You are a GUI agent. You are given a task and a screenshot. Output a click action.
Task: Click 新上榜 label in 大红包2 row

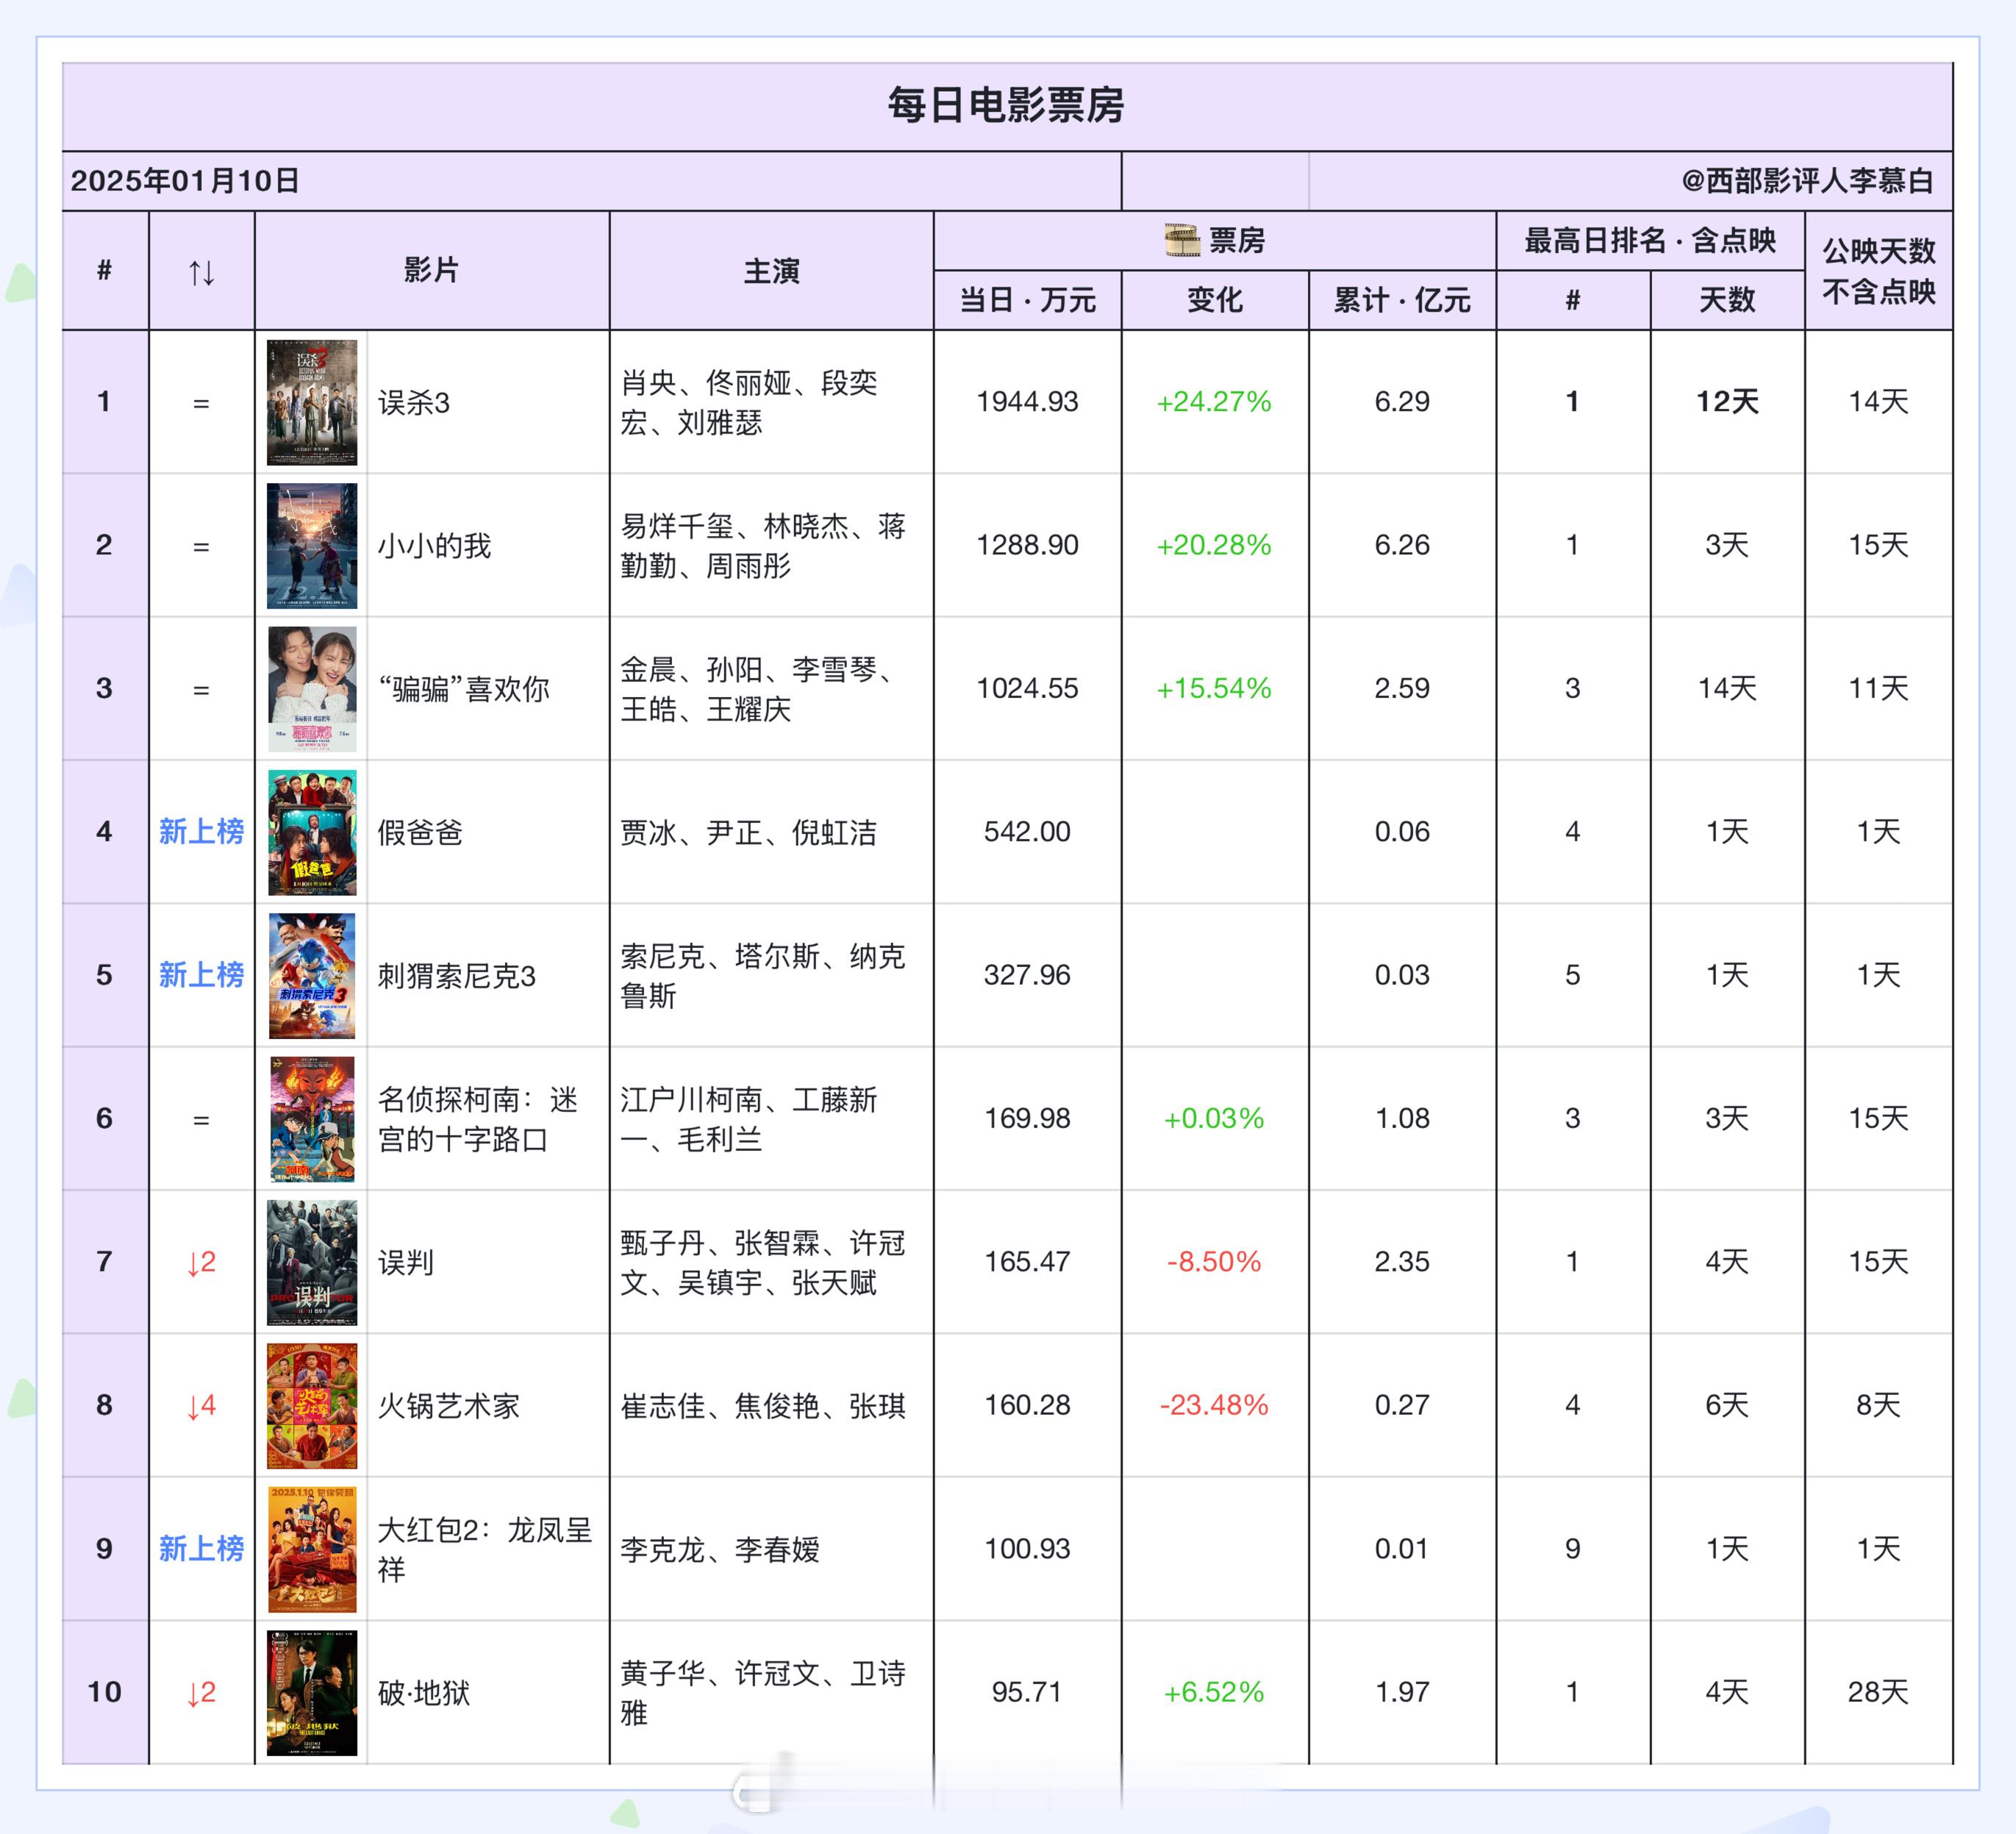coord(201,1548)
